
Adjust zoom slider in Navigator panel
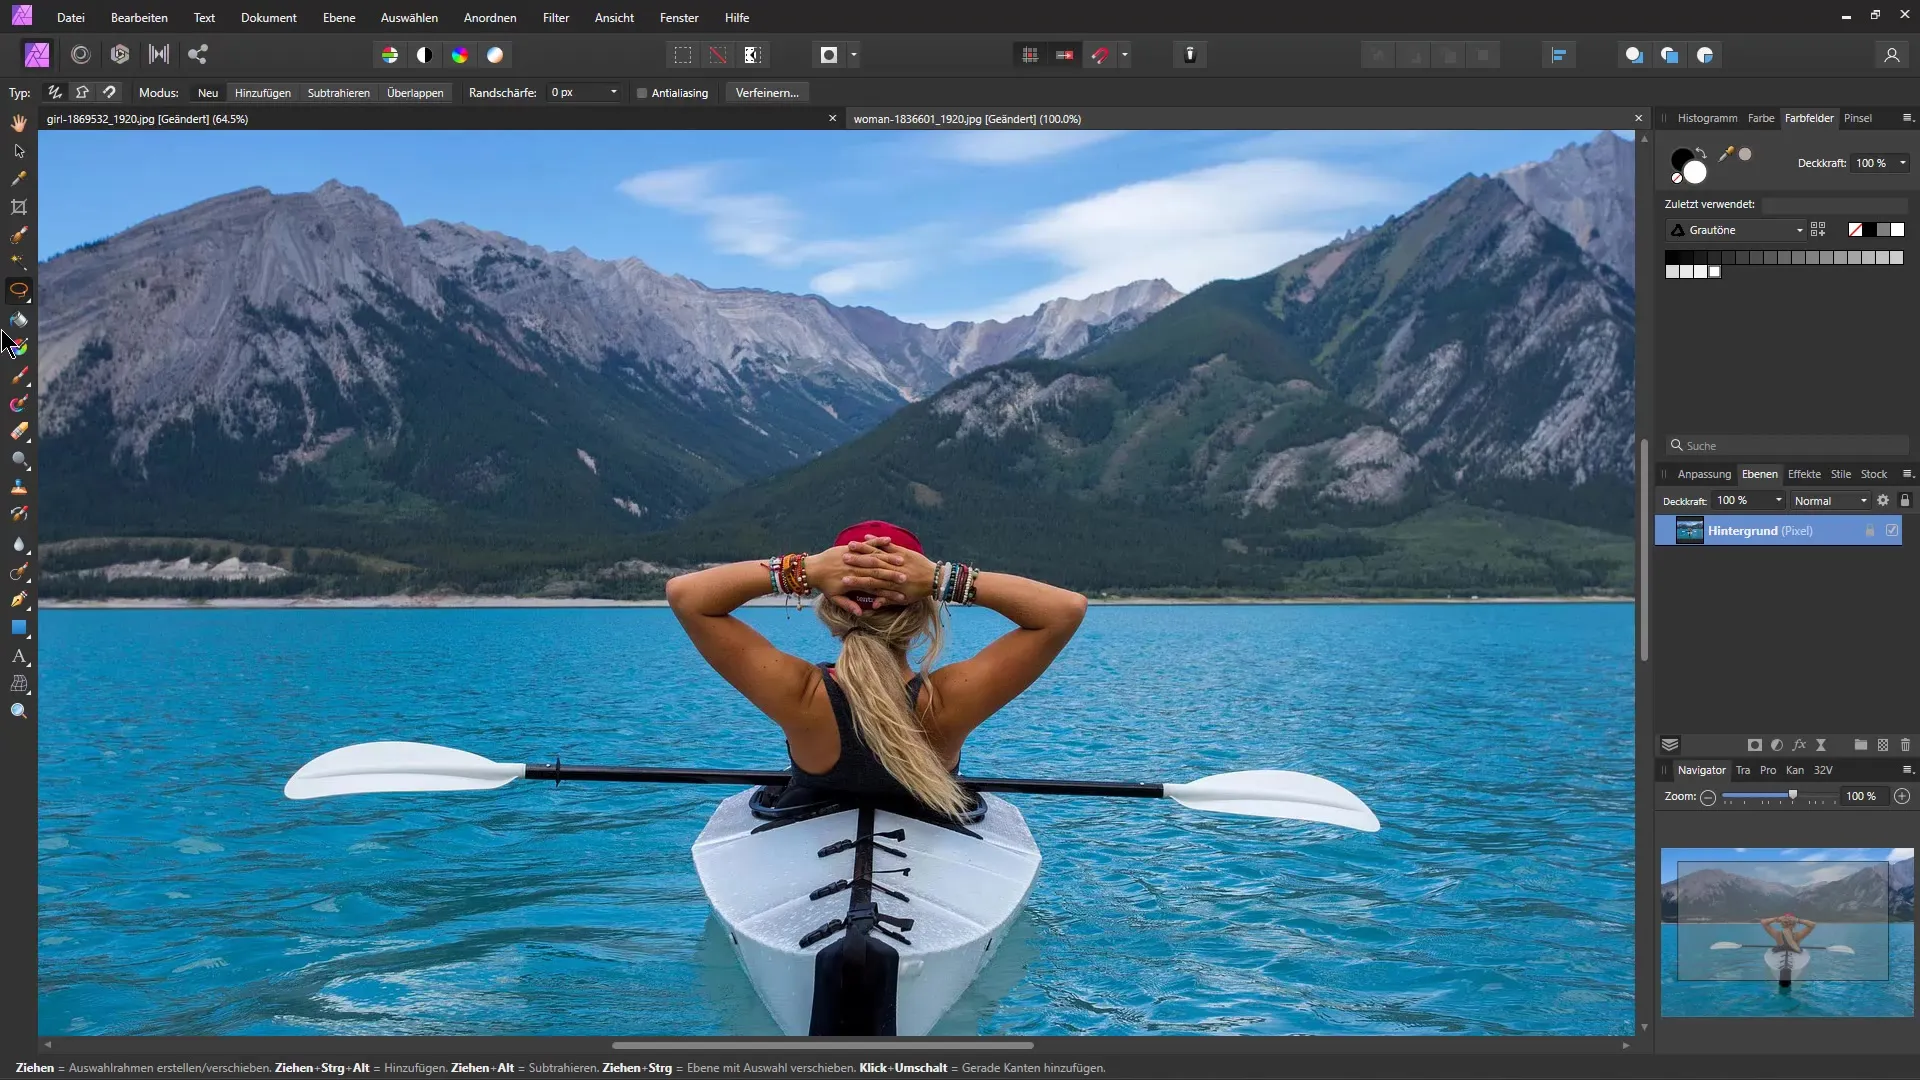coord(1791,795)
